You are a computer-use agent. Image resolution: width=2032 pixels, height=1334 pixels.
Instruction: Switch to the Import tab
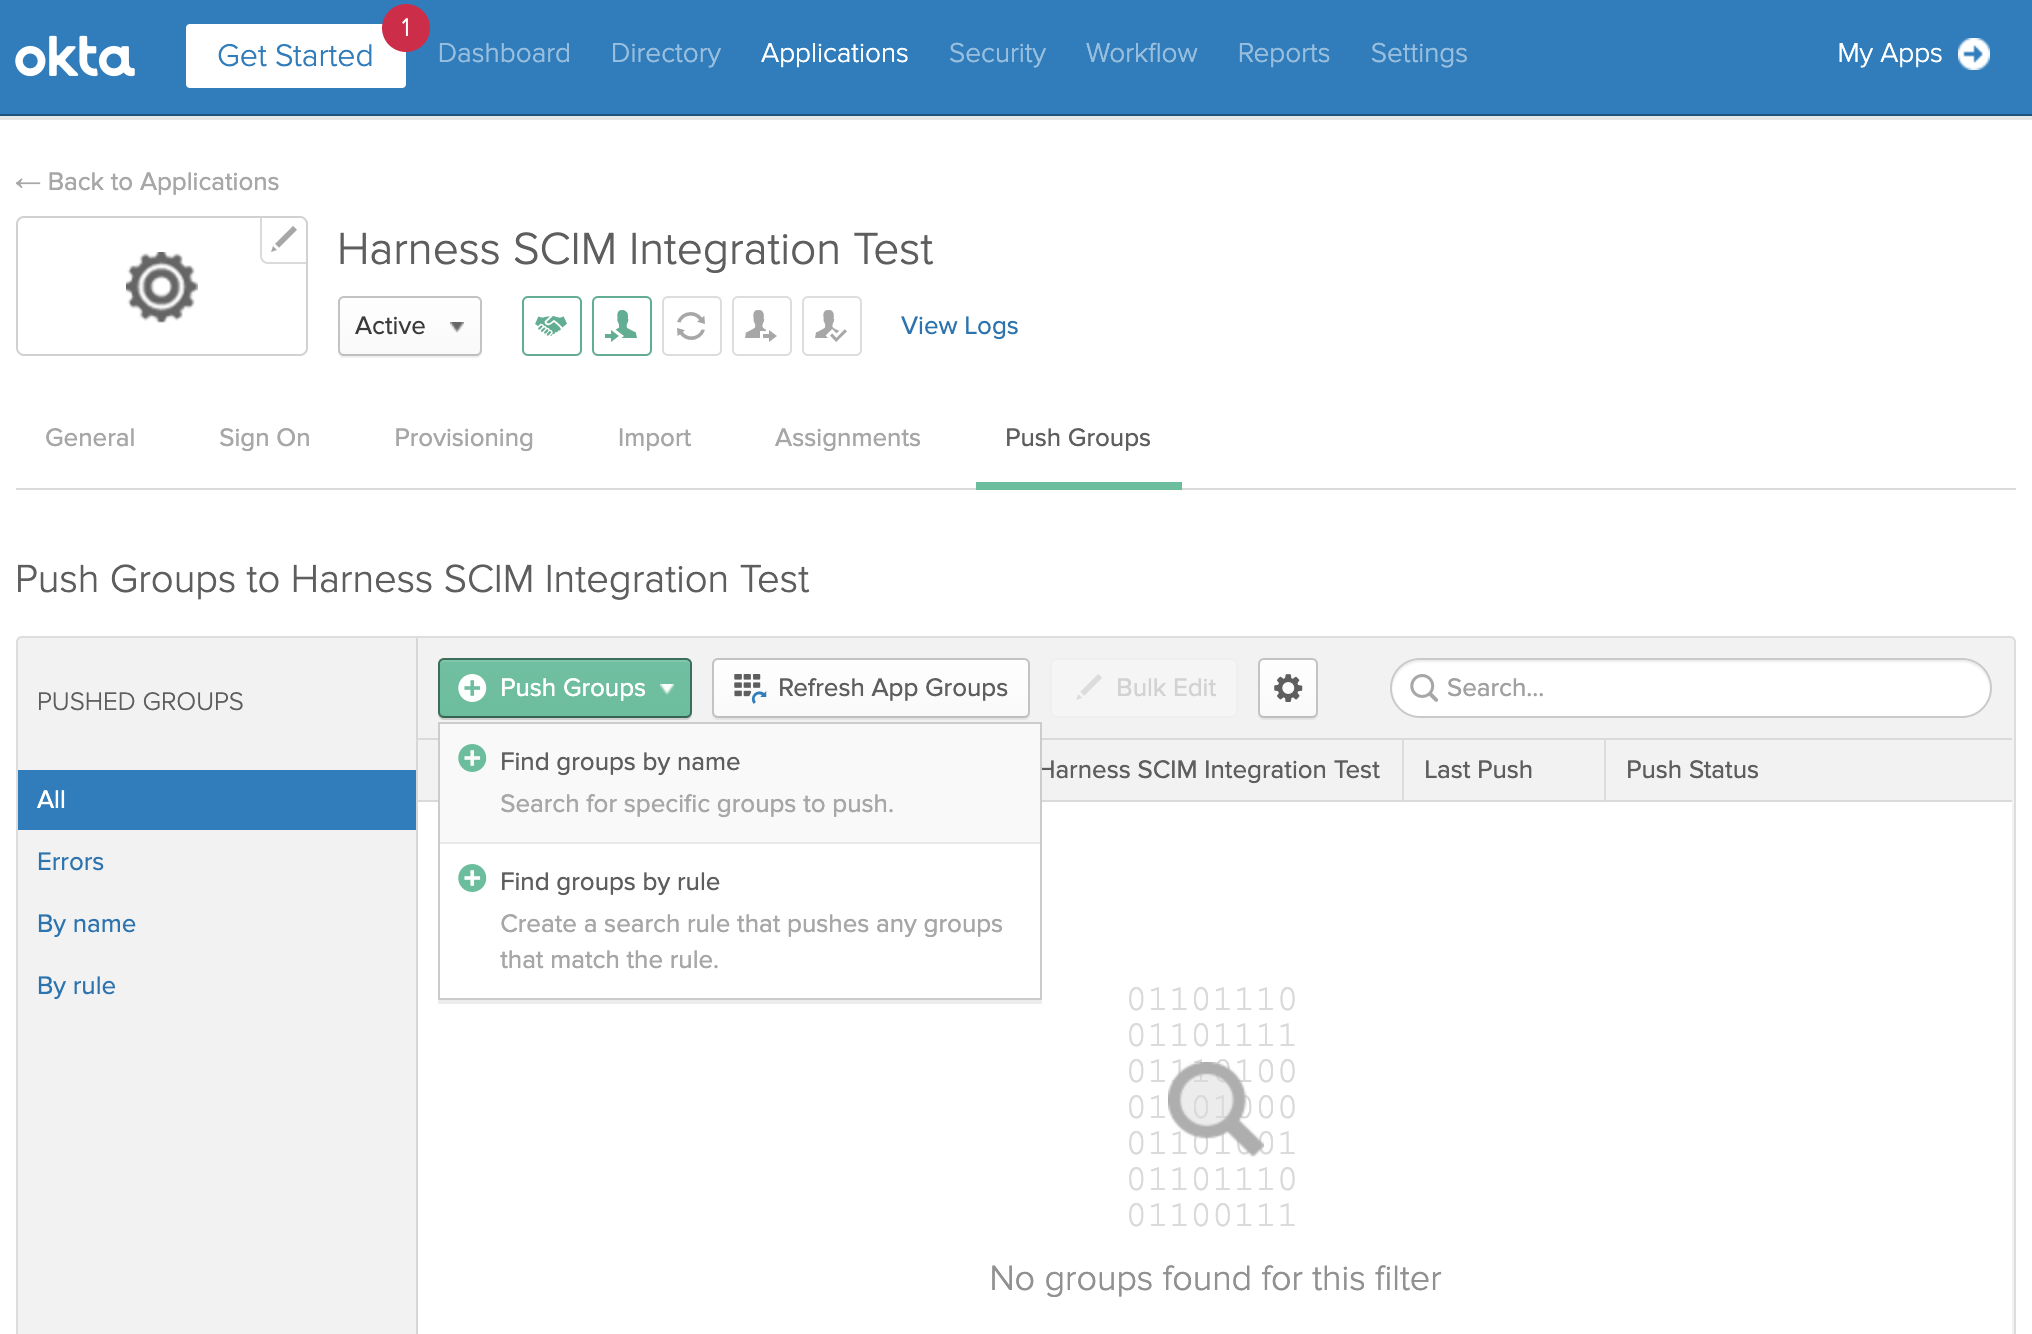click(654, 438)
